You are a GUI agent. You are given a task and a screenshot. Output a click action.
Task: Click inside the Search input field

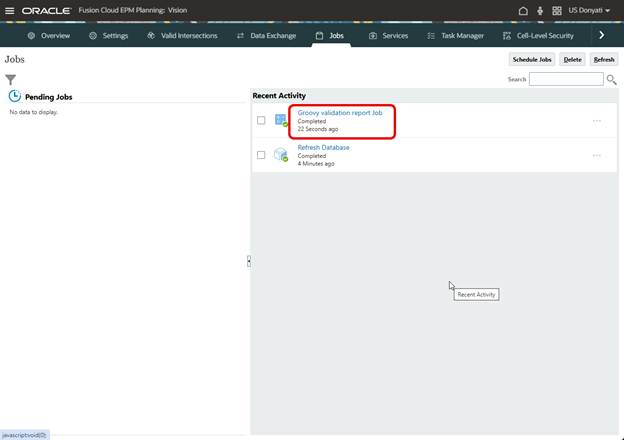coord(566,79)
